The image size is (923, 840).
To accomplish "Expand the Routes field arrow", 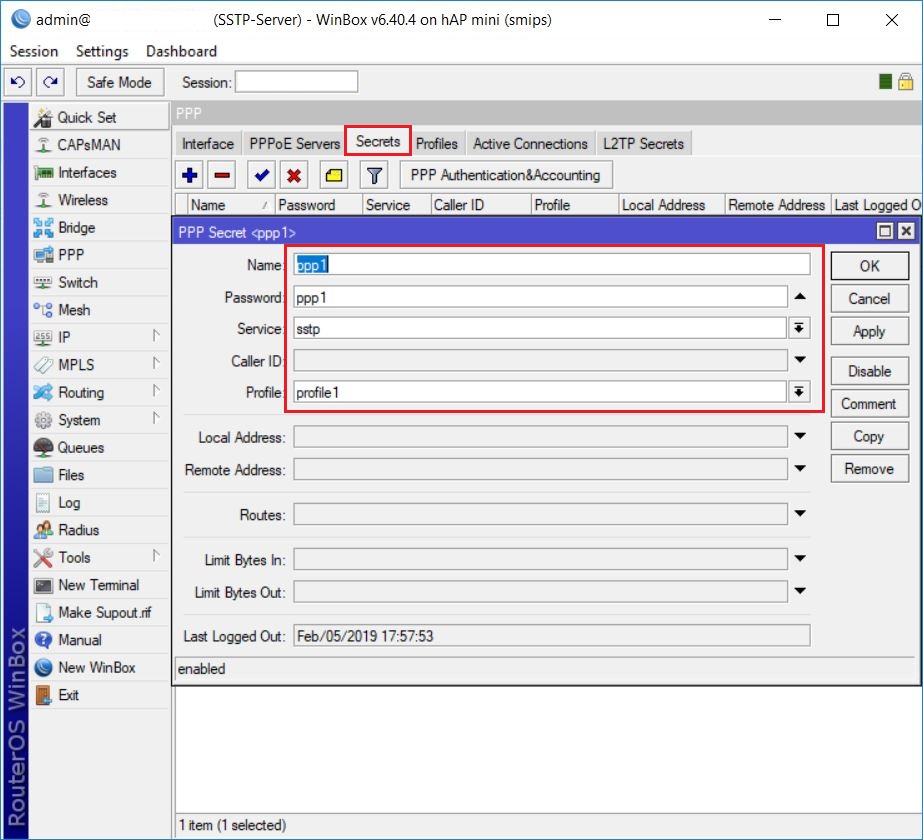I will tap(800, 514).
